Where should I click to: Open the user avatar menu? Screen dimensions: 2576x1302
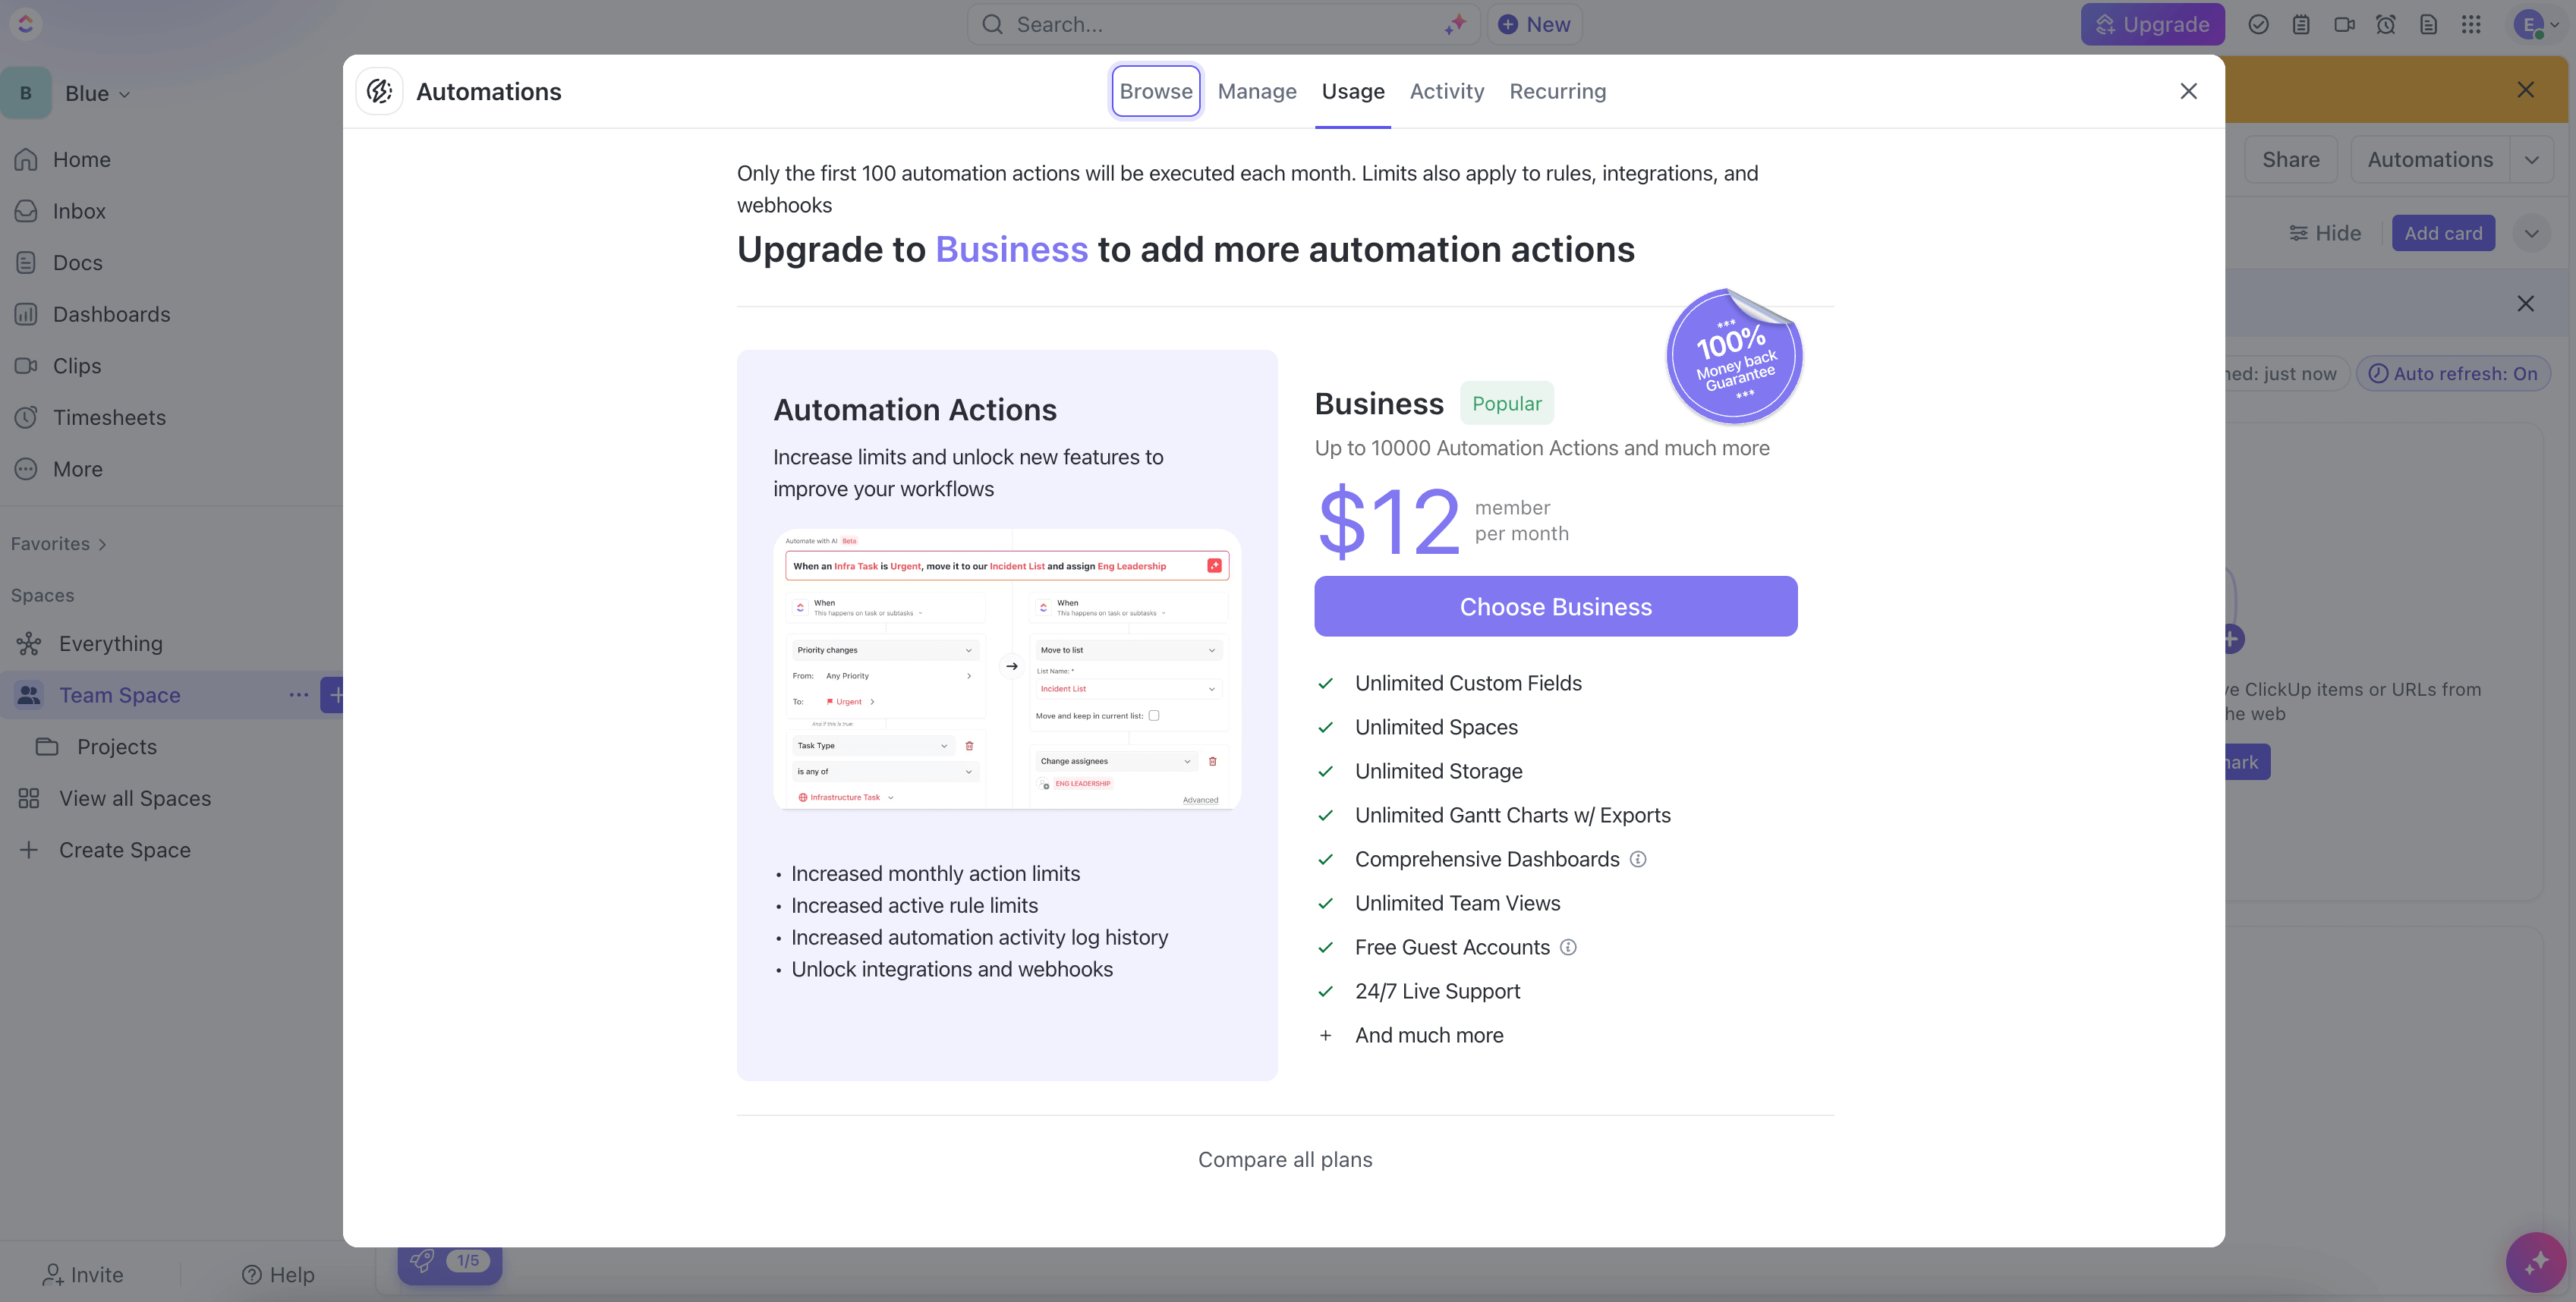click(x=2536, y=24)
